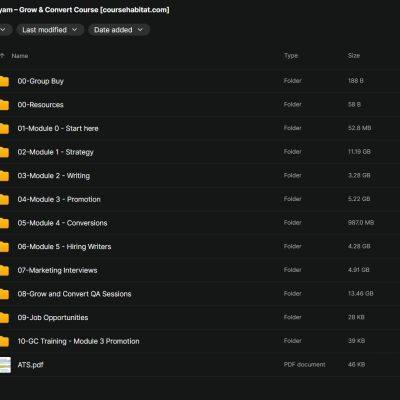Open the Last modified filter dropdown

click(x=50, y=30)
